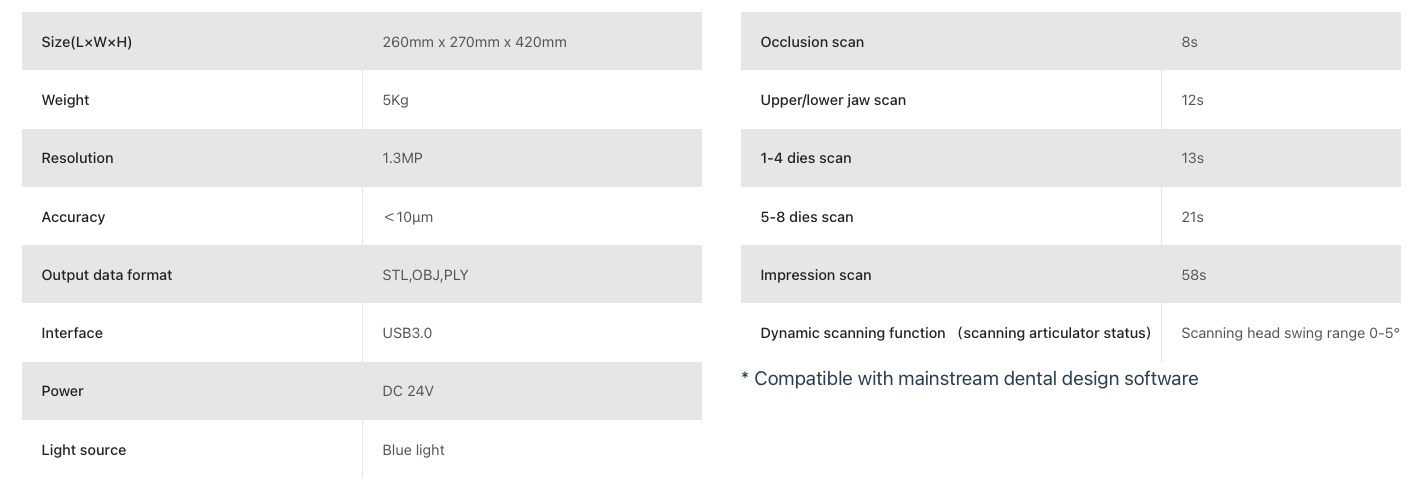Click the Accuracy label
The image size is (1426, 489).
[73, 217]
